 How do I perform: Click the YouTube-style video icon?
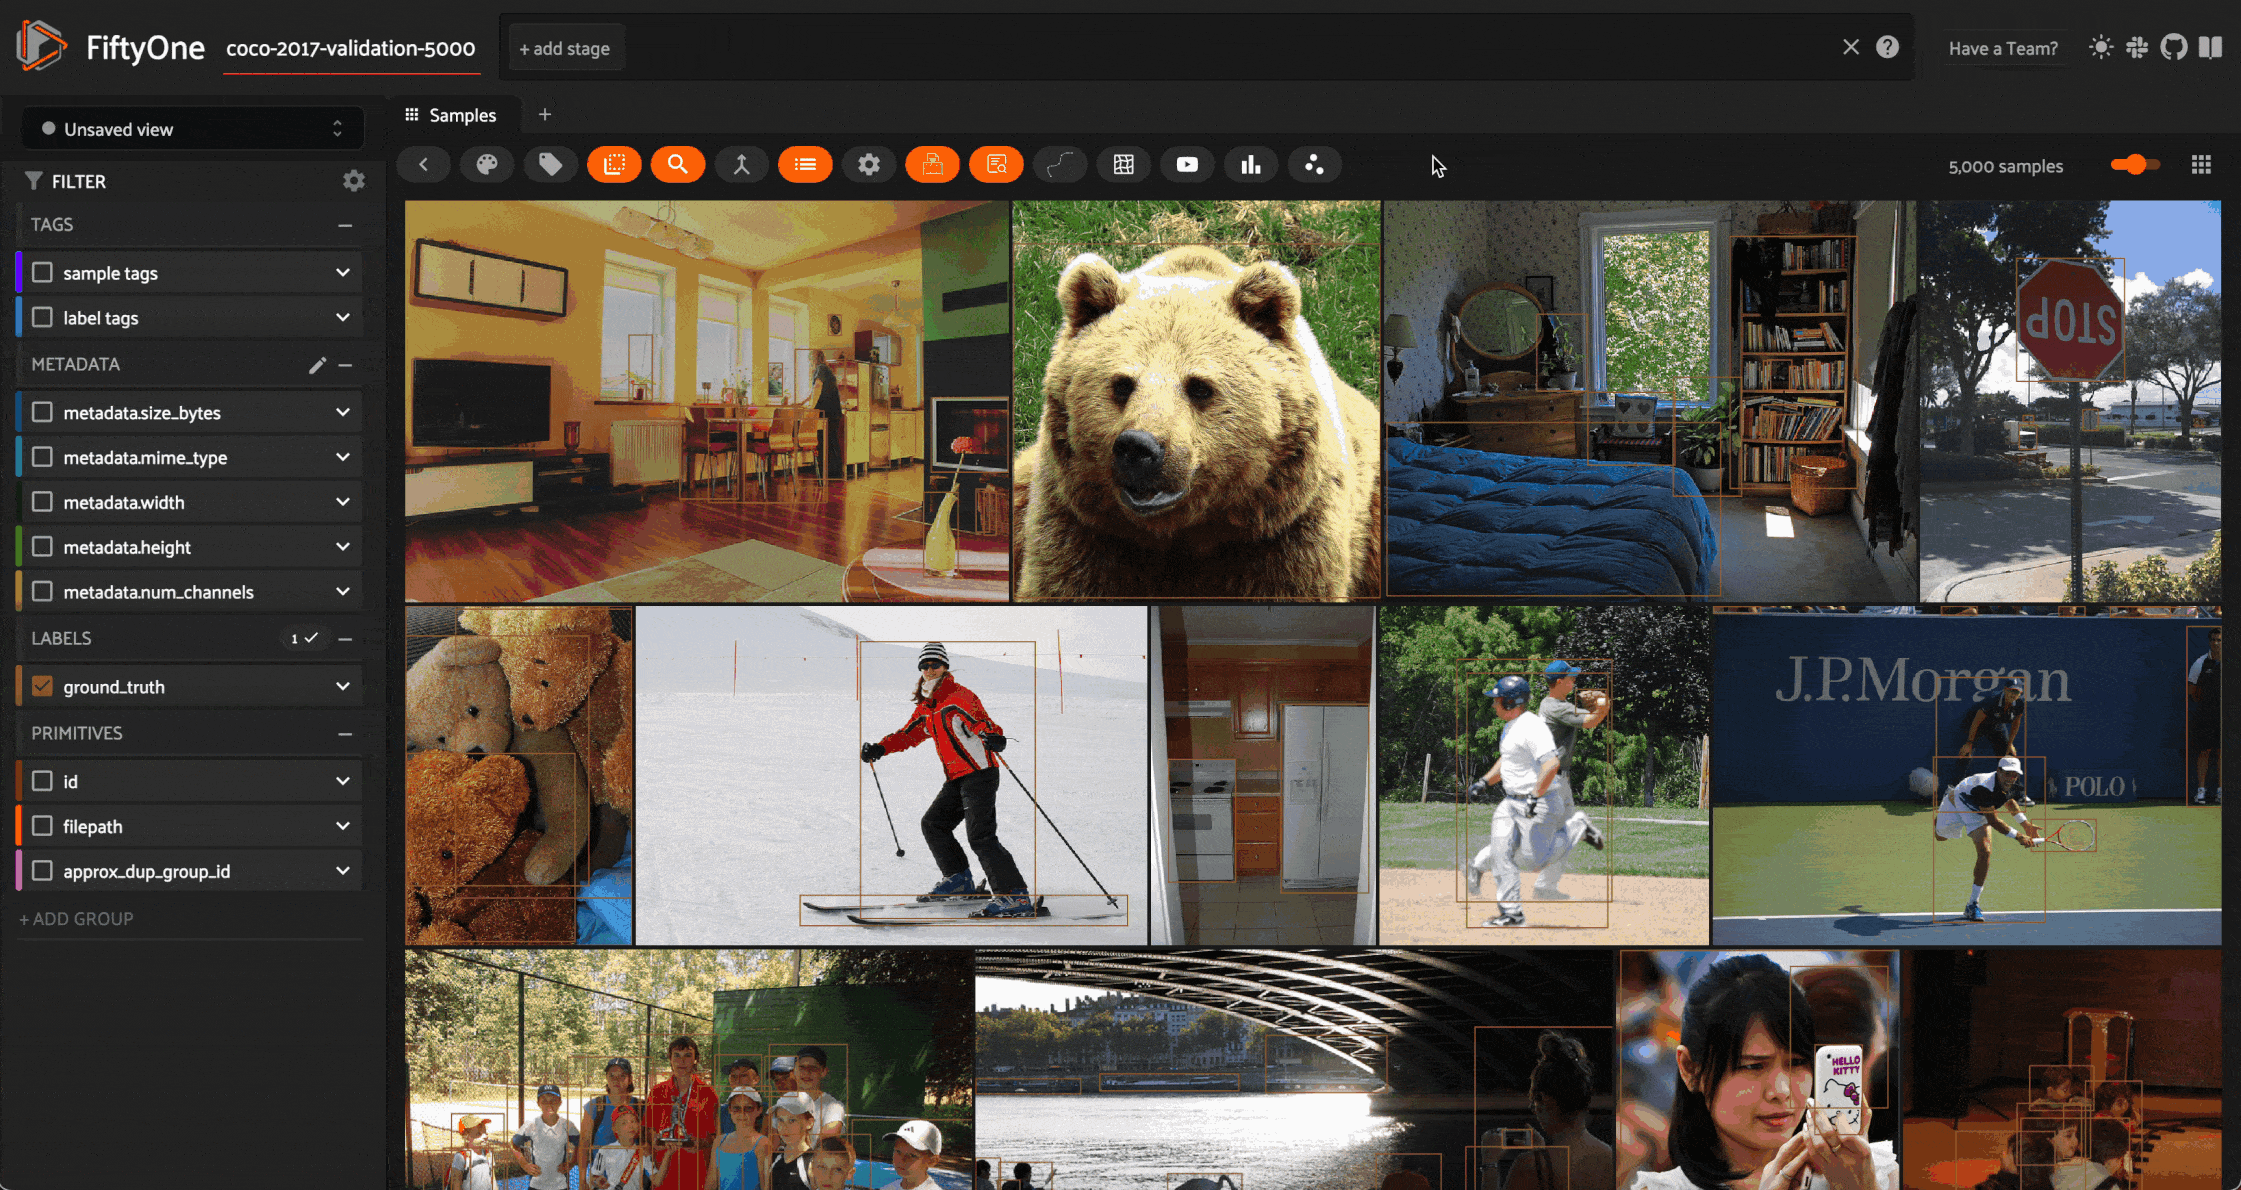tap(1187, 165)
